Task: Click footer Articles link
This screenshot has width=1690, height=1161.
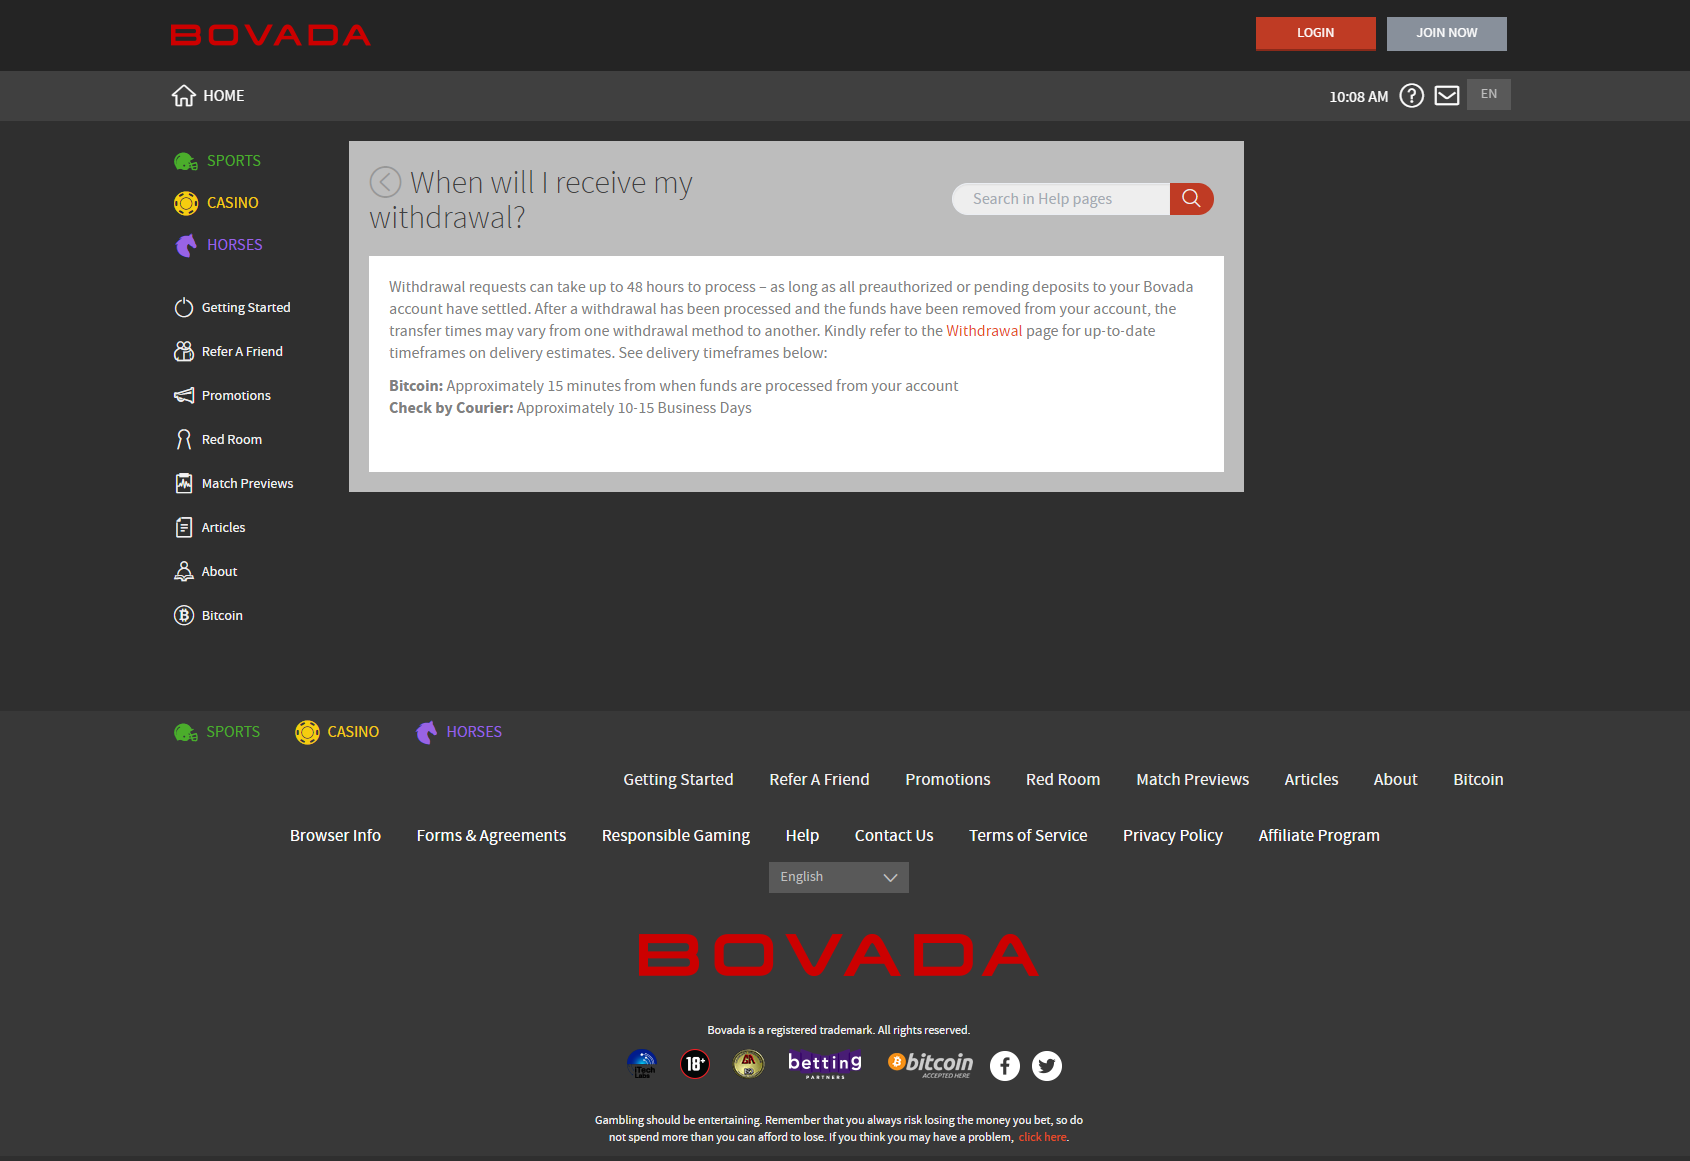Action: coord(1312,780)
